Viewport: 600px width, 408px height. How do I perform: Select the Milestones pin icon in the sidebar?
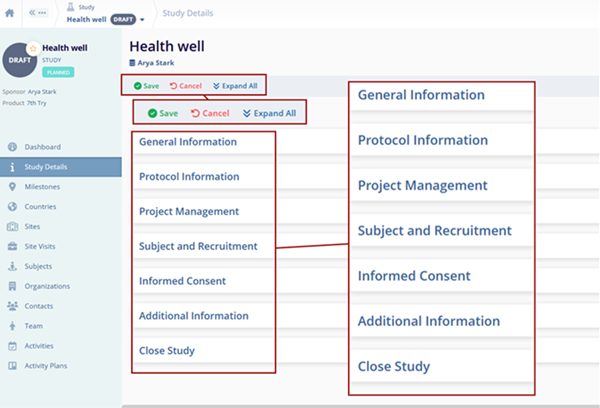pyautogui.click(x=11, y=186)
